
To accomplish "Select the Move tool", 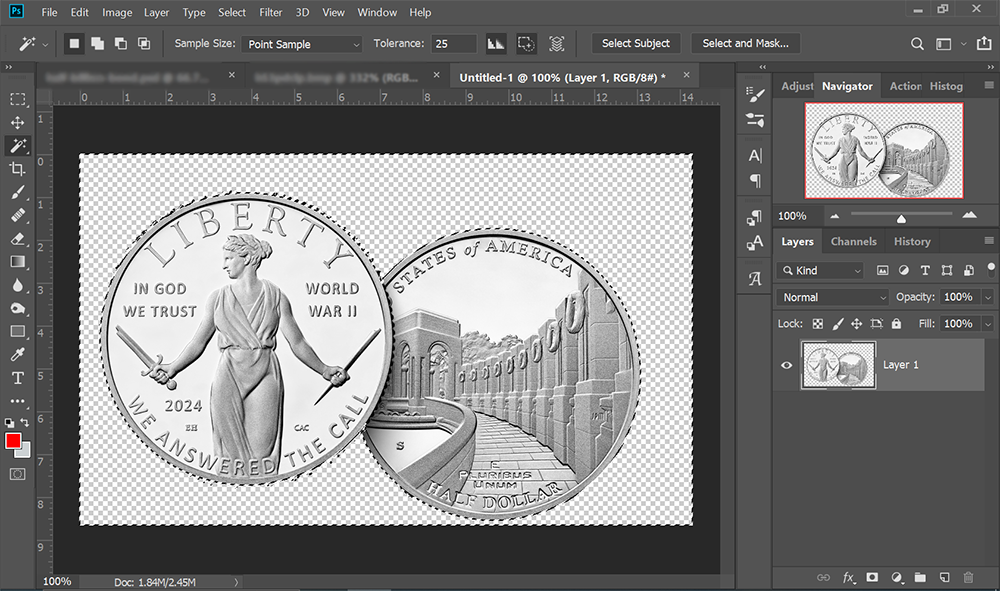I will [18, 122].
